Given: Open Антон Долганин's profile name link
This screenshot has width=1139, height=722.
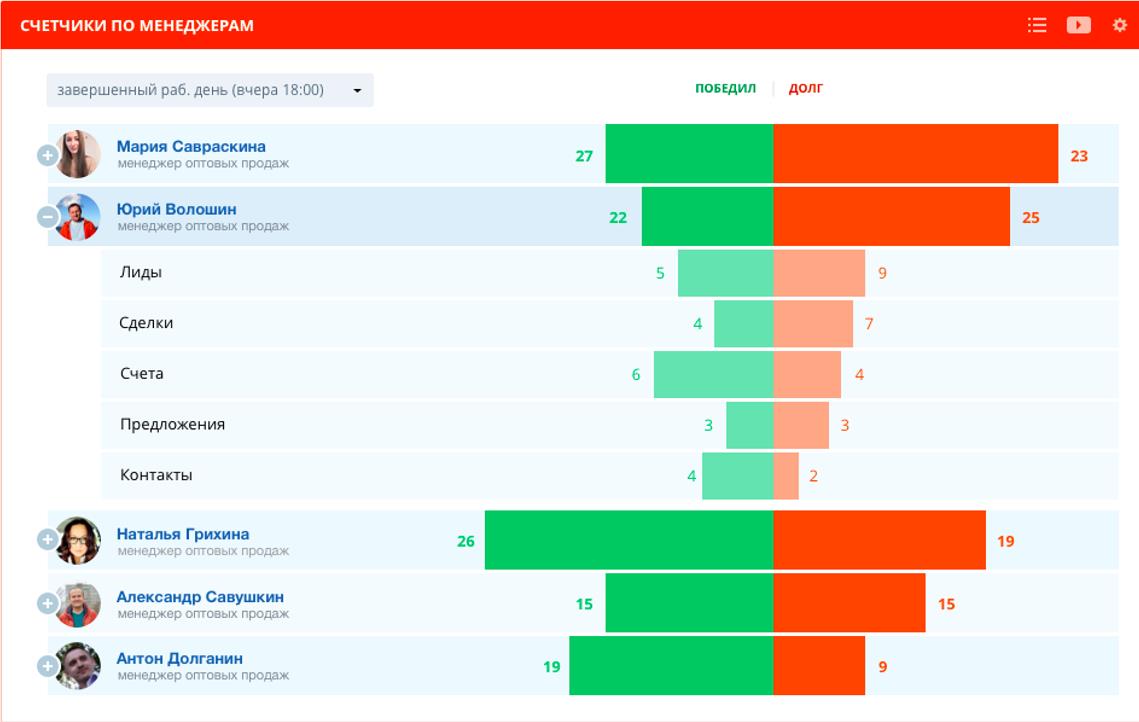Looking at the screenshot, I should 179,658.
